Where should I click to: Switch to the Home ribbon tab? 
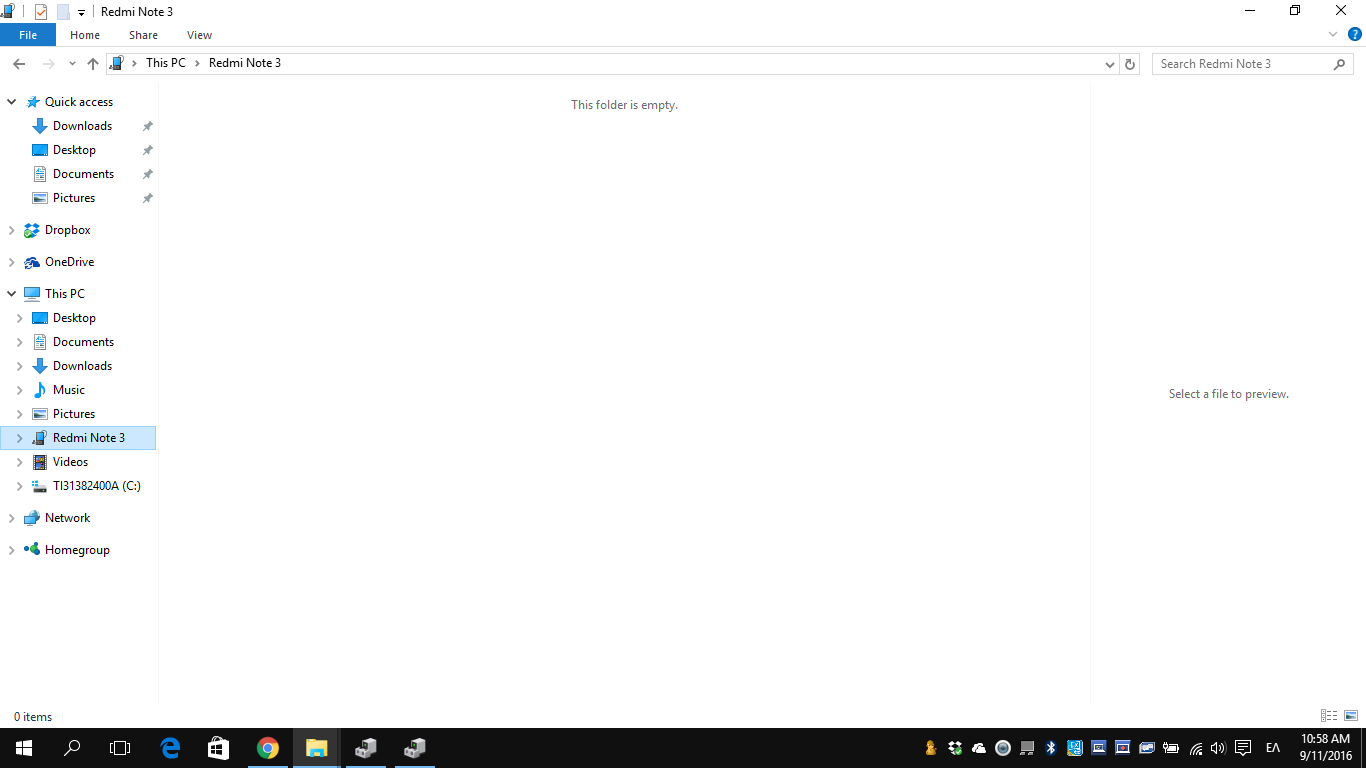click(85, 35)
